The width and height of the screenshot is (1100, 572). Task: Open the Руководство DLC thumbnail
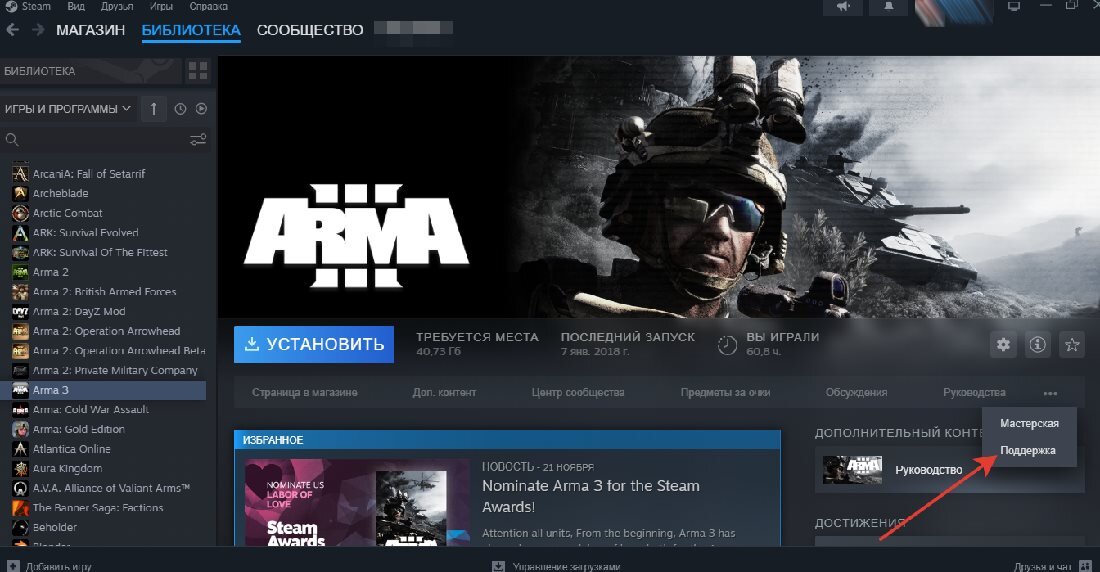tap(852, 470)
